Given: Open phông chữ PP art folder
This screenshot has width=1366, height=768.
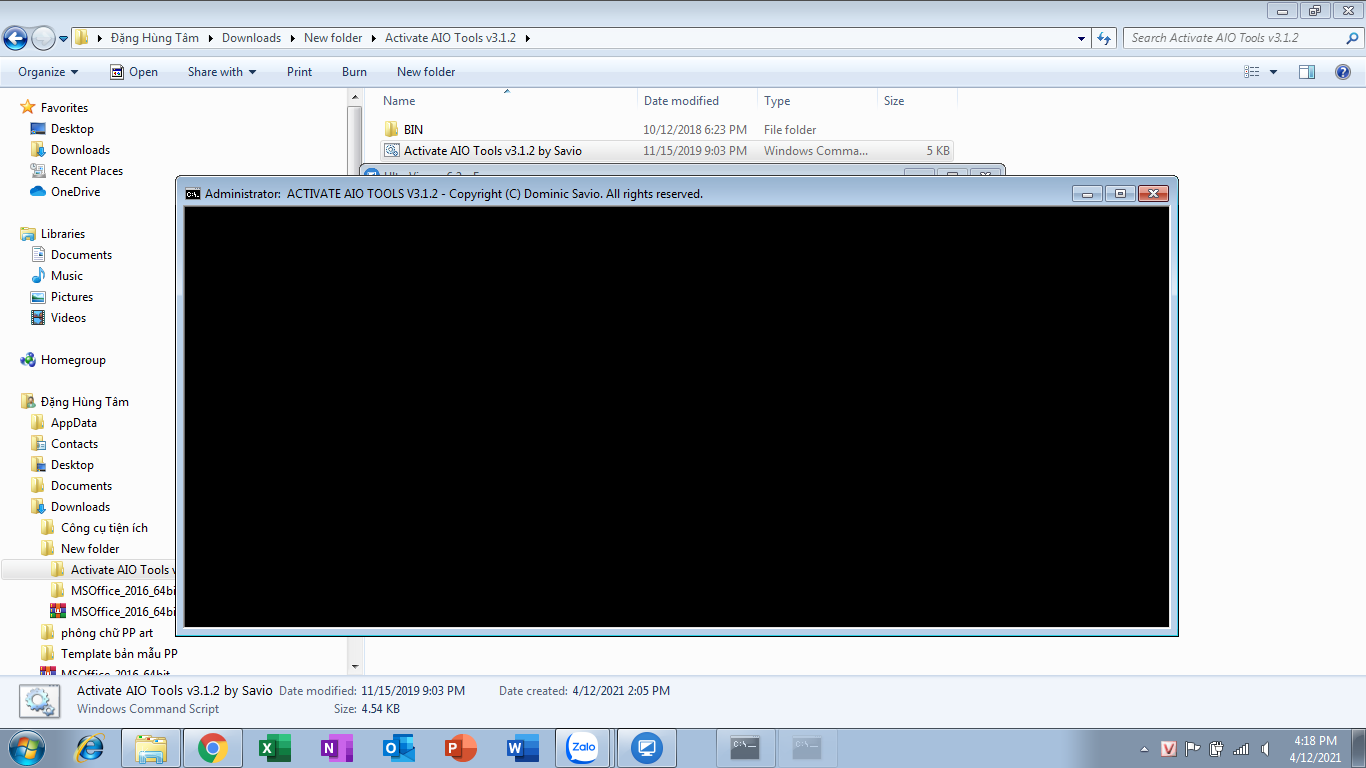Looking at the screenshot, I should (x=107, y=633).
